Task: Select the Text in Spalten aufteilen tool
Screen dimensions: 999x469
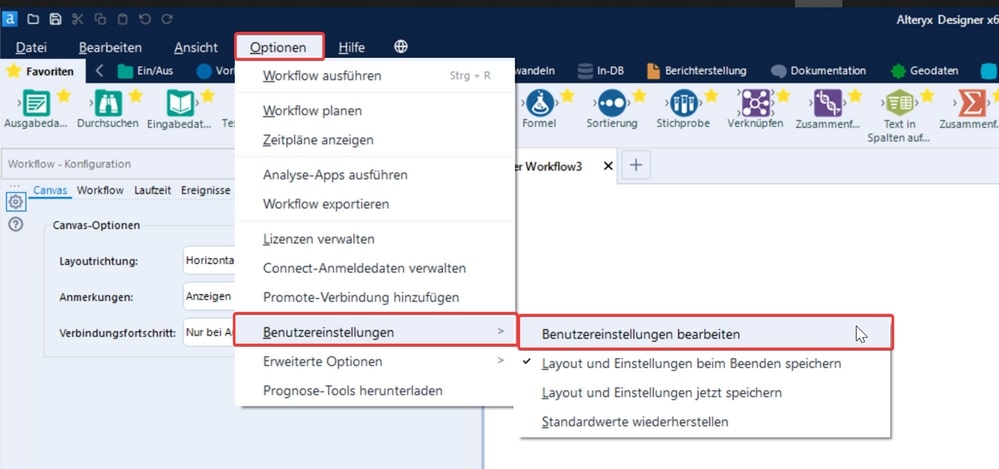Action: 900,103
